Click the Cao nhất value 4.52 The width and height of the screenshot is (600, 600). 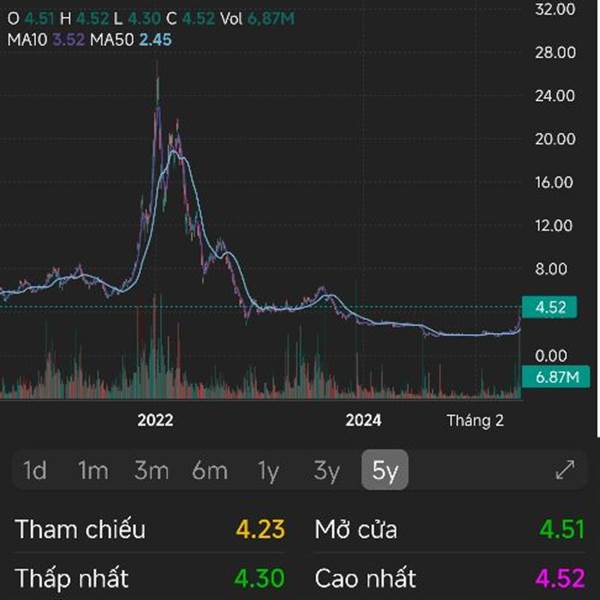[560, 578]
